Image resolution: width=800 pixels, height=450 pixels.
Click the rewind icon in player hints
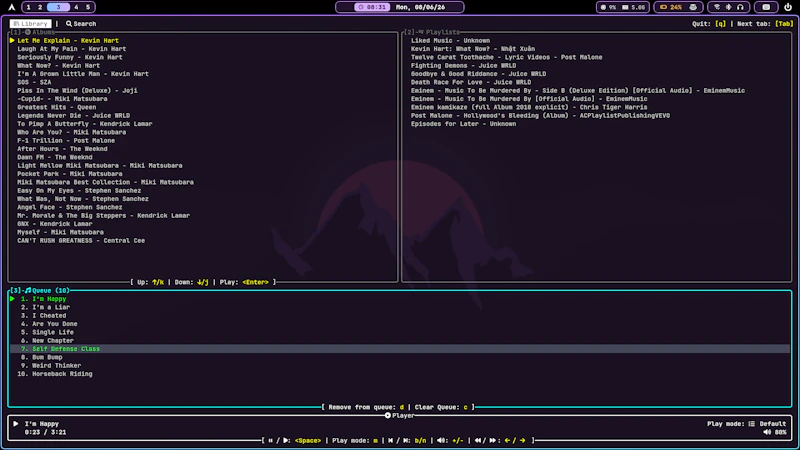click(x=478, y=440)
